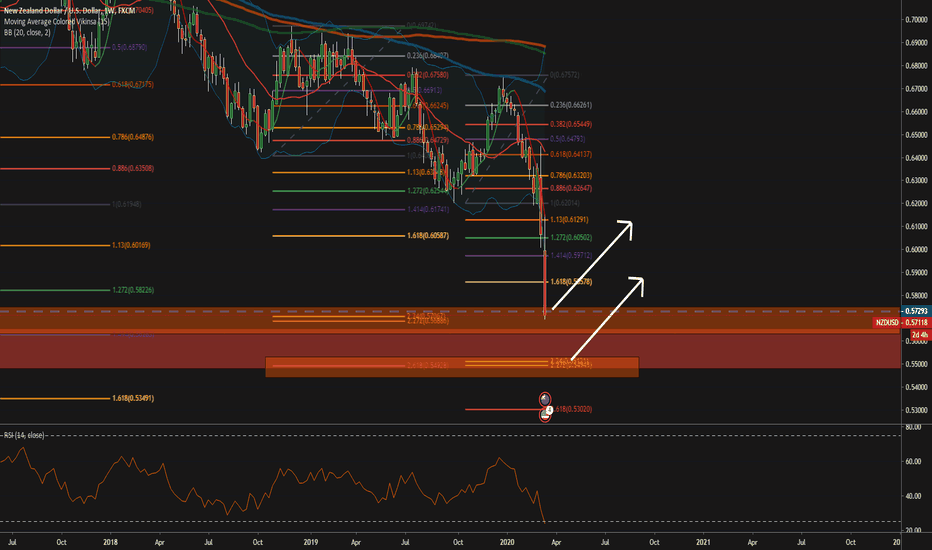Click Fibonacci label 1.414(0.59712)
Image resolution: width=932 pixels, height=550 pixels.
tap(571, 255)
